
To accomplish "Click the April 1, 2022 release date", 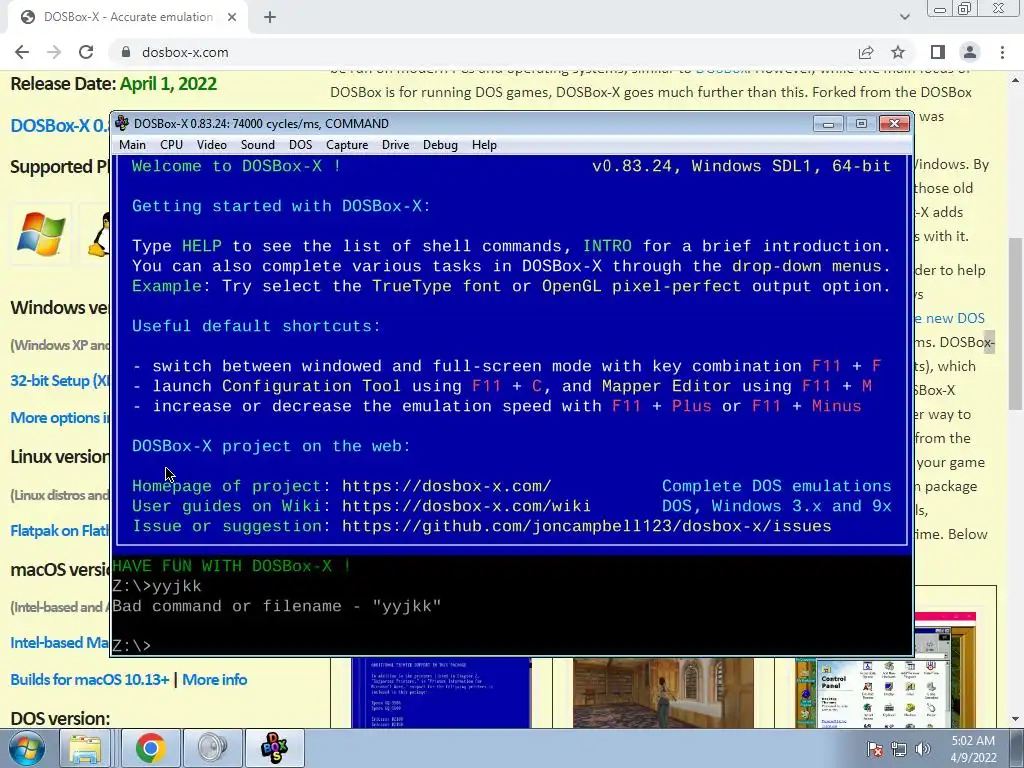I will [x=168, y=84].
